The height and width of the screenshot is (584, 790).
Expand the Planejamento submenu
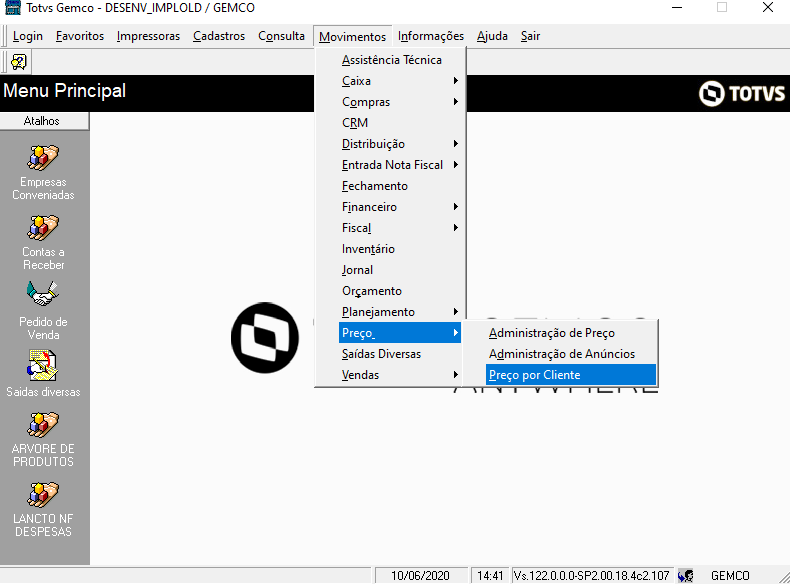[400, 312]
